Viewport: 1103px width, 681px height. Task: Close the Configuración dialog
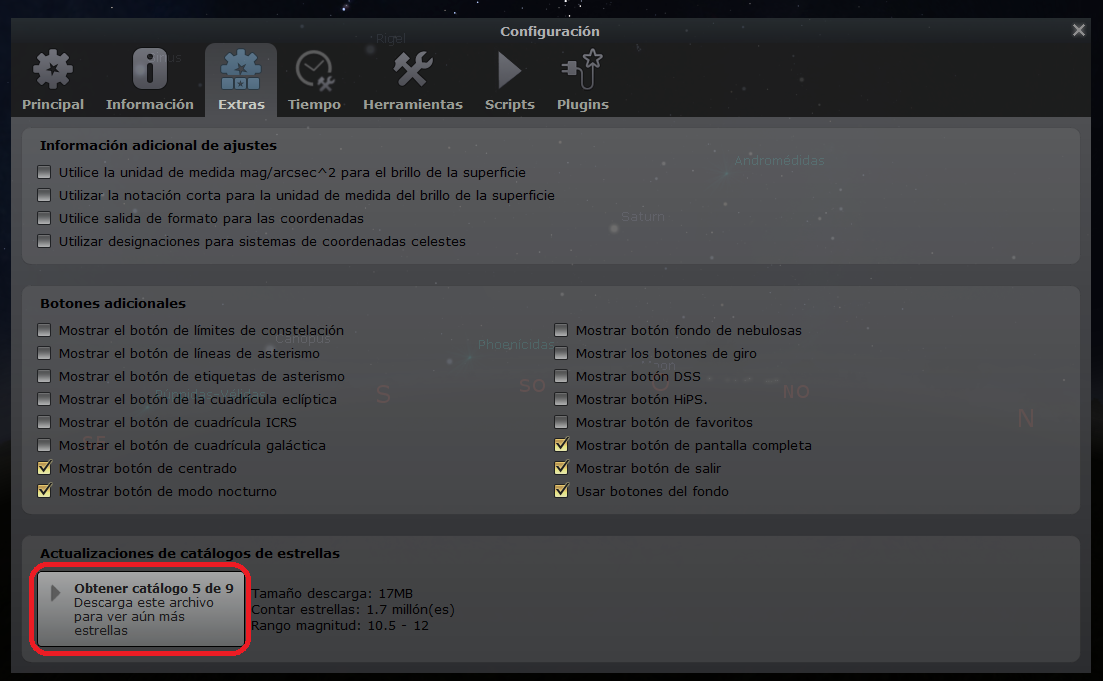point(1078,30)
